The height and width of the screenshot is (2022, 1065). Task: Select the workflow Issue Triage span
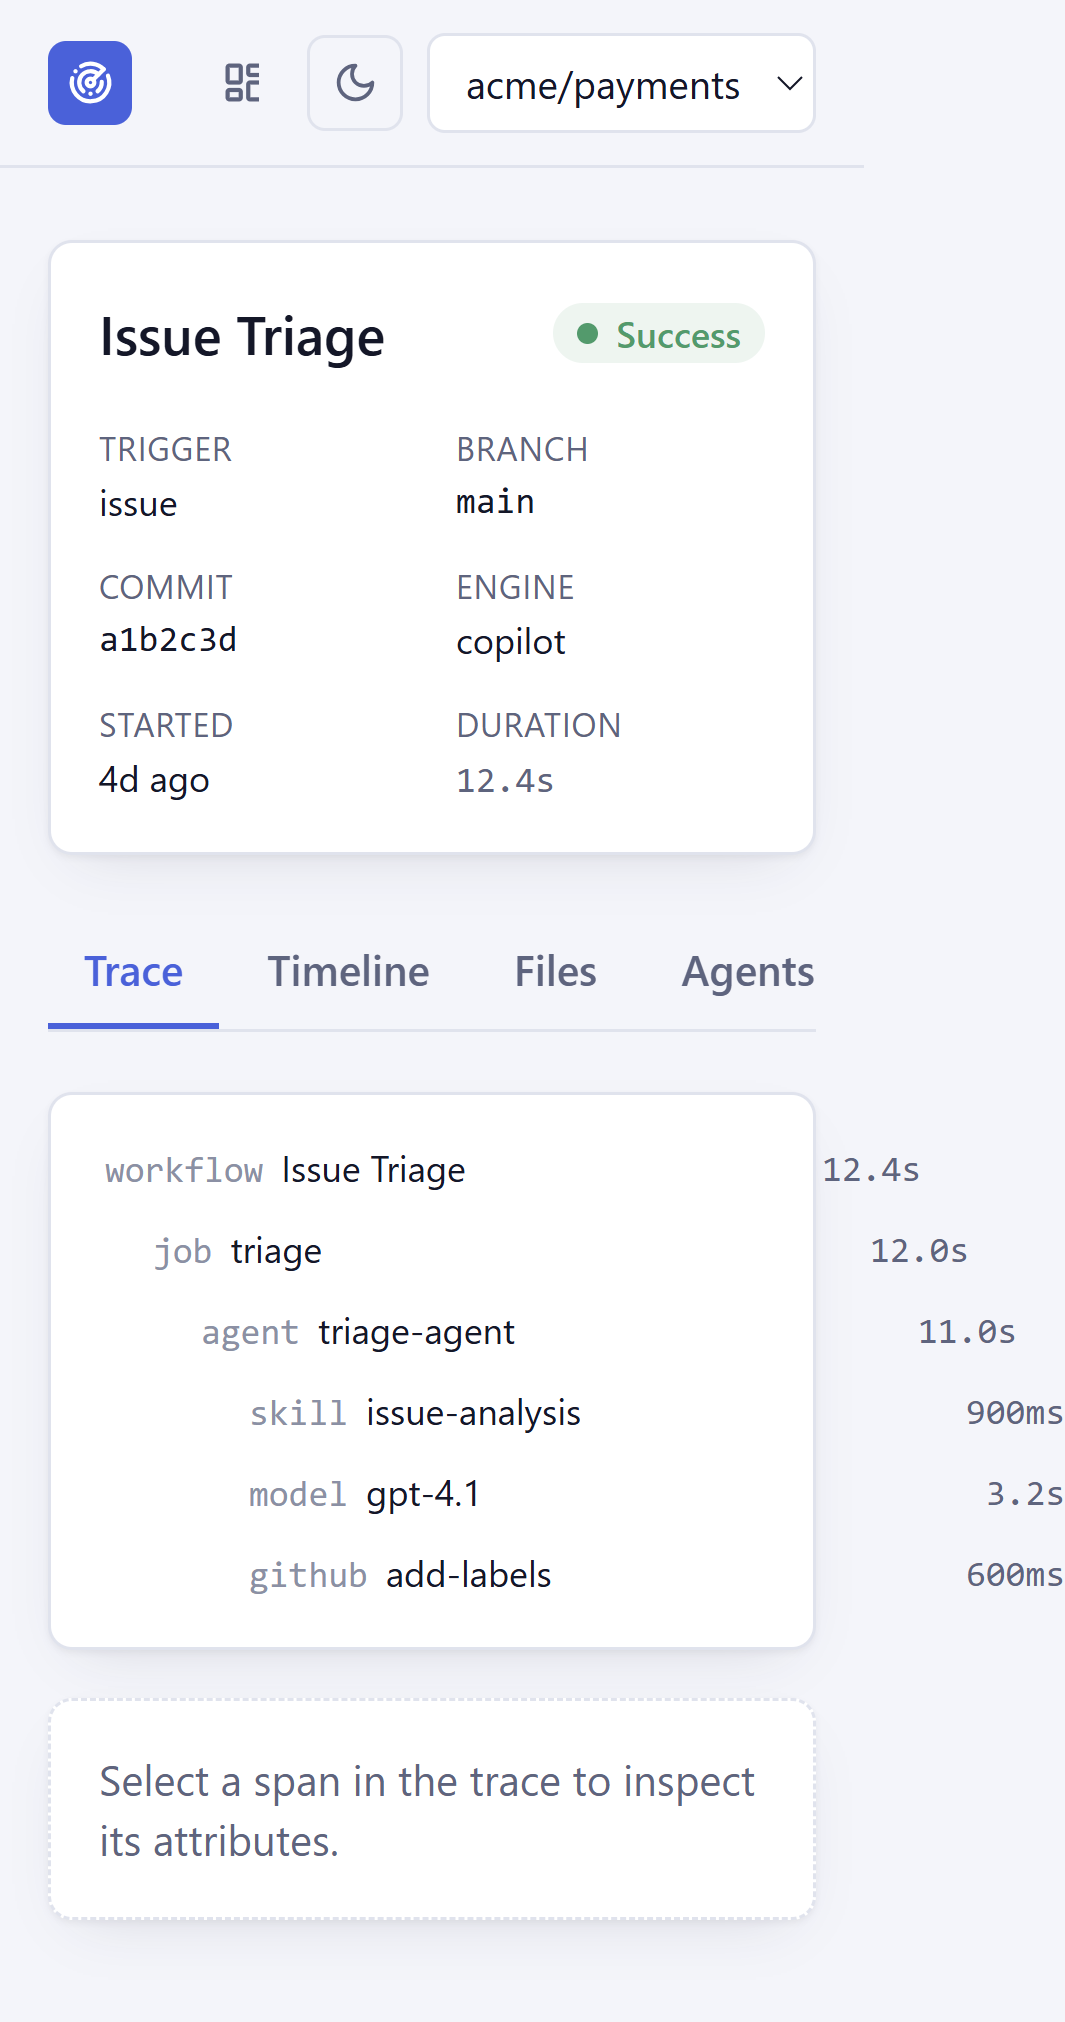click(x=512, y=1170)
